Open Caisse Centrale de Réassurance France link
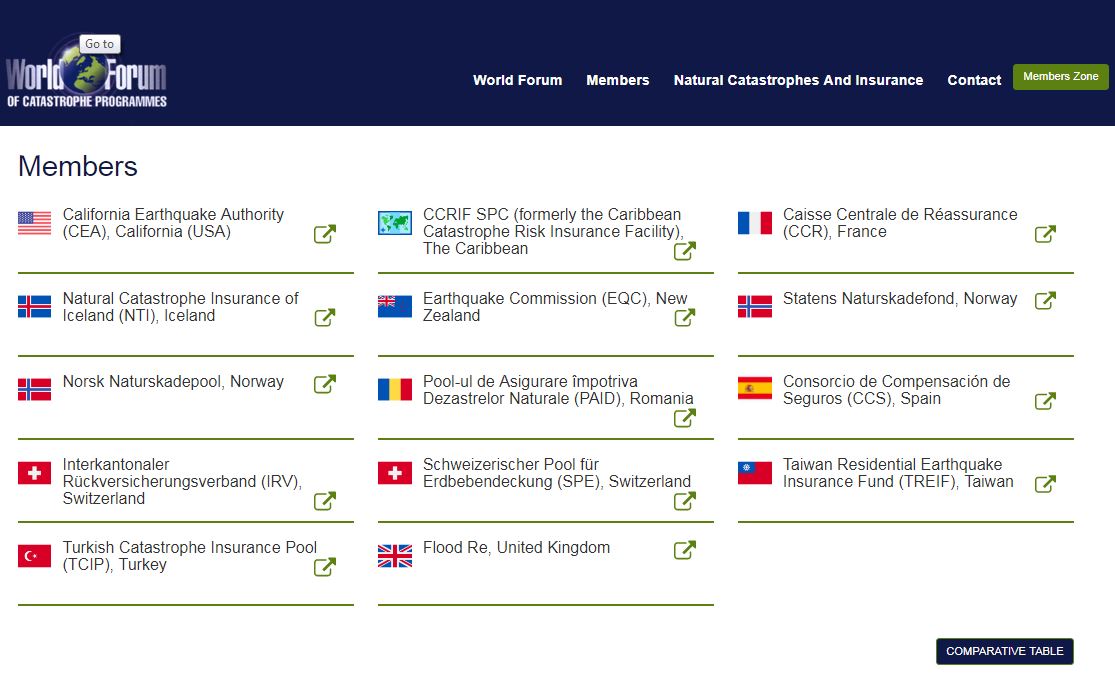The width and height of the screenshot is (1115, 674). coord(900,223)
